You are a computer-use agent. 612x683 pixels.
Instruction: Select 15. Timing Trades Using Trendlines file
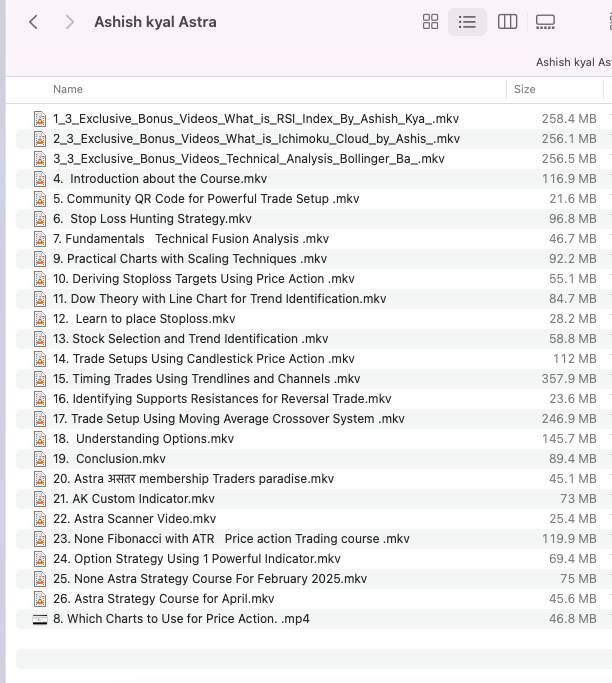click(x=314, y=379)
